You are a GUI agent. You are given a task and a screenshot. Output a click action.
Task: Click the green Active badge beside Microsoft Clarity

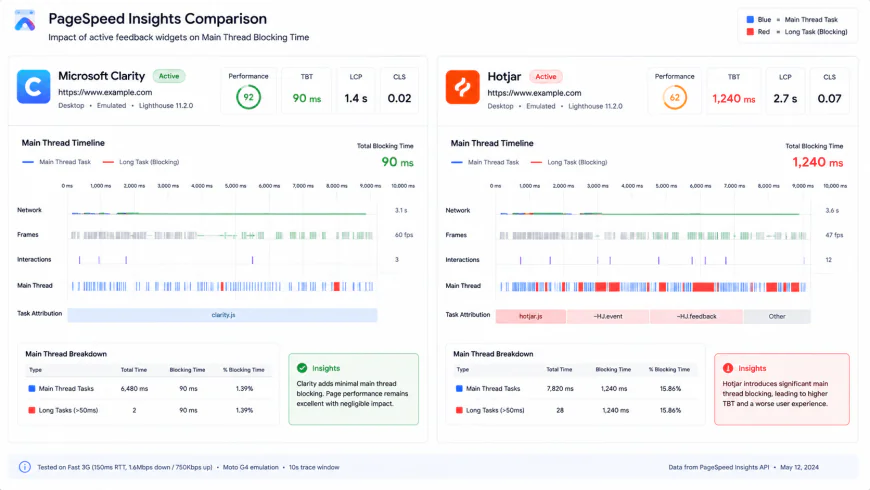click(169, 76)
